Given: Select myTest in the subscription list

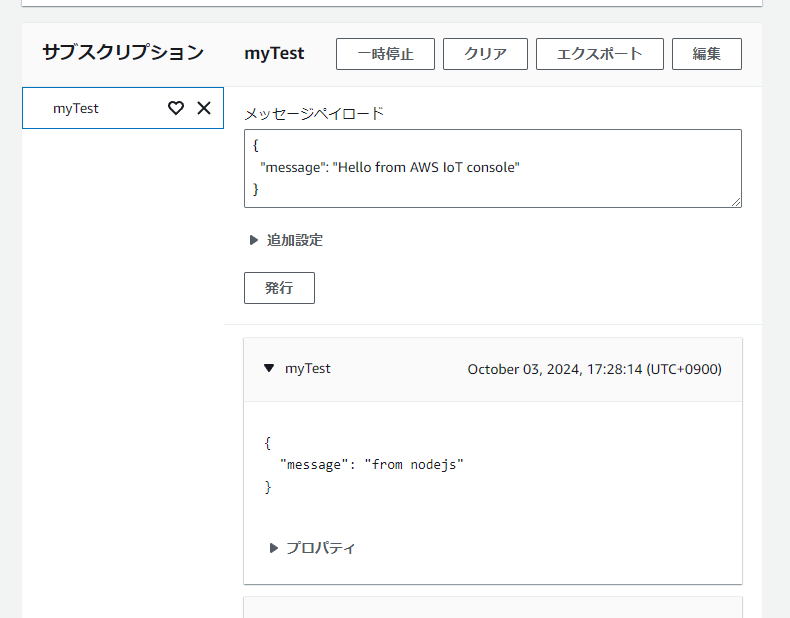Looking at the screenshot, I should (x=76, y=108).
